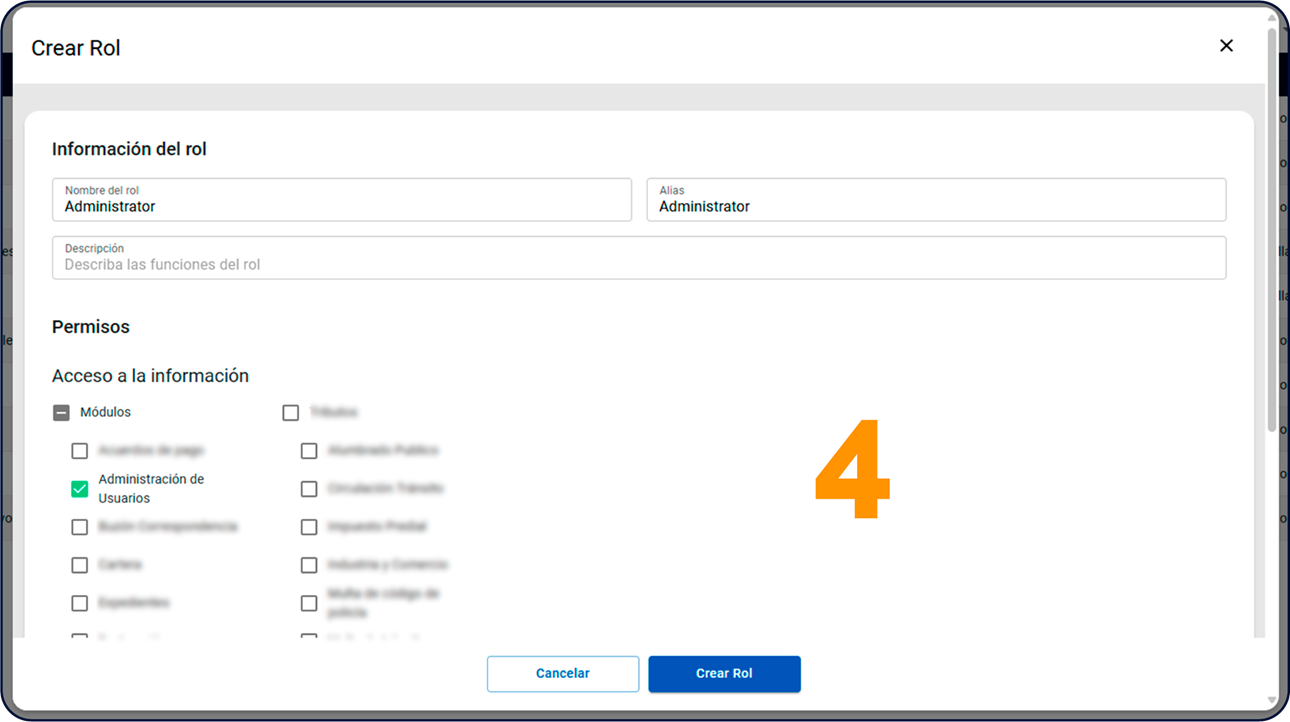Check the Buzón Correspondencia checkbox

(80, 527)
